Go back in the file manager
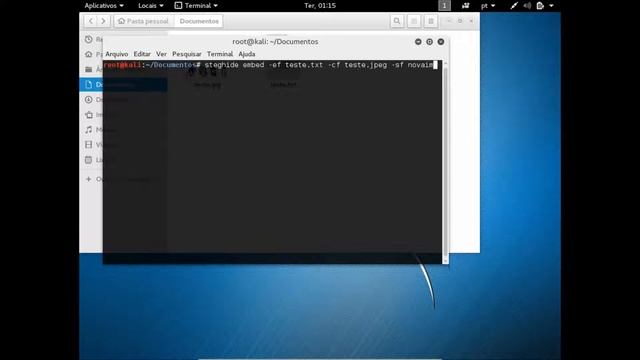Screen dimensions: 640x360 91,21
